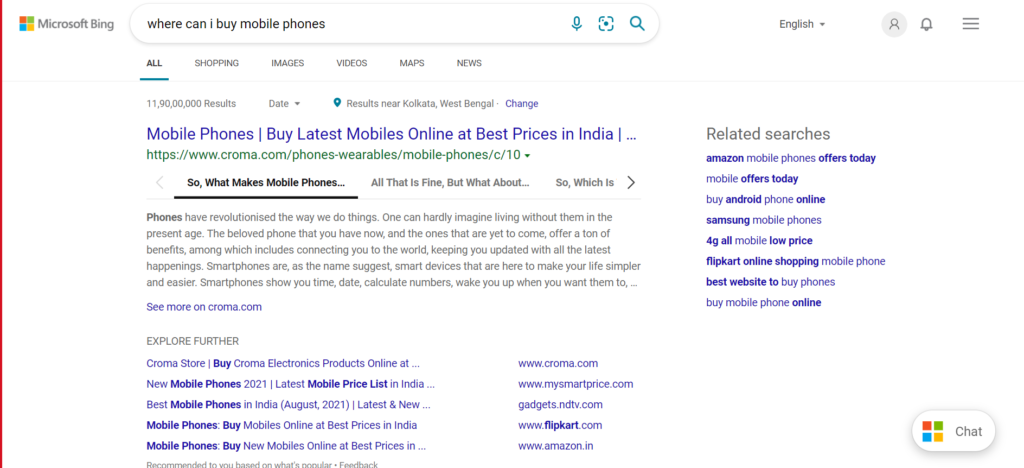The height and width of the screenshot is (468, 1024).
Task: Expand the Date filter dropdown
Action: 285,103
